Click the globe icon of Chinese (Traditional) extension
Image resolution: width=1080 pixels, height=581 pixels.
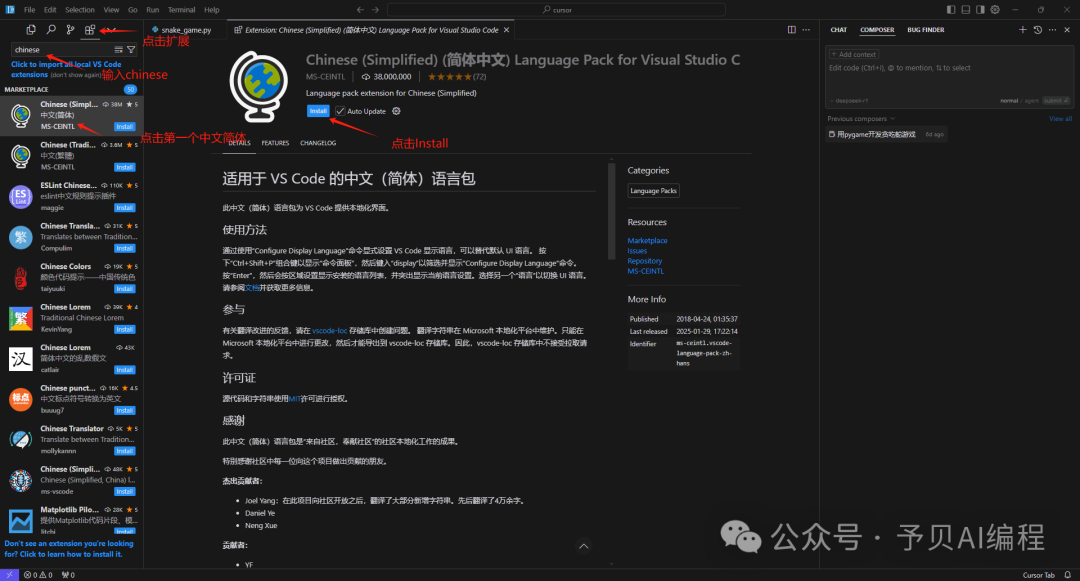(x=21, y=156)
